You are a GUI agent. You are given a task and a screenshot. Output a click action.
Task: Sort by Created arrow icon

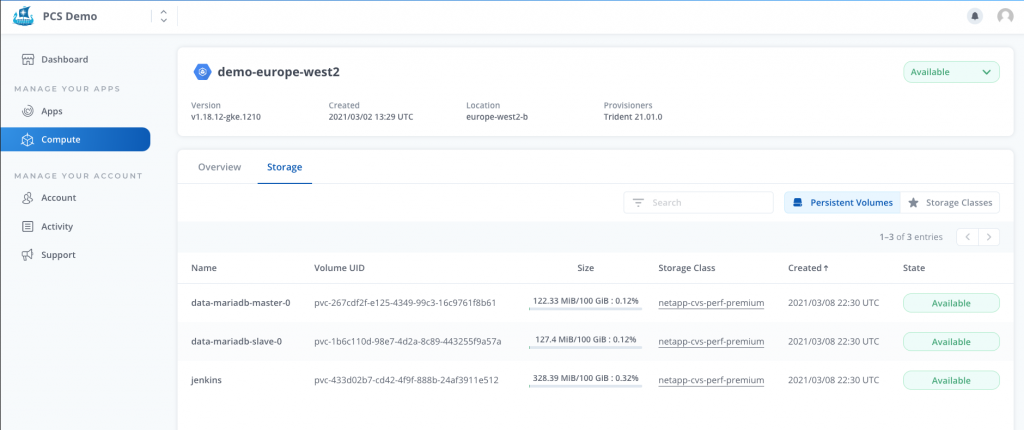(x=825, y=268)
